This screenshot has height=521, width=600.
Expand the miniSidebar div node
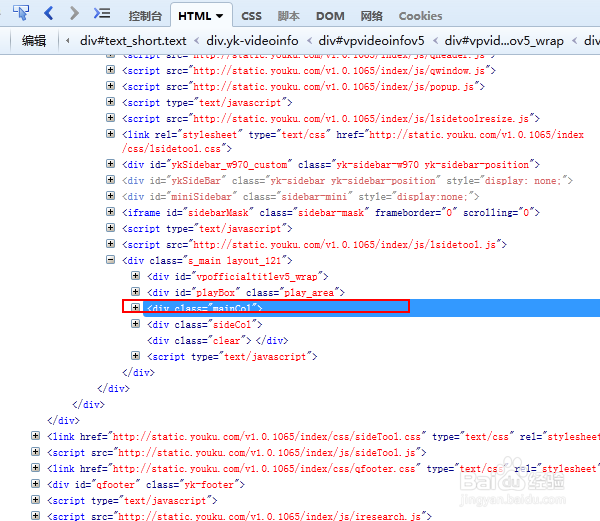[x=111, y=196]
